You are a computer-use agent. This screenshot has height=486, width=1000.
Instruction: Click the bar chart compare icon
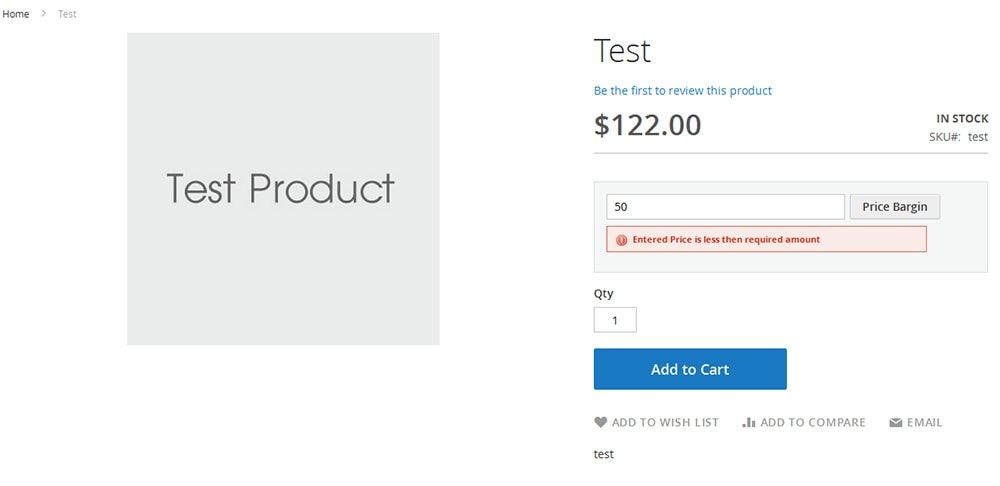point(749,422)
